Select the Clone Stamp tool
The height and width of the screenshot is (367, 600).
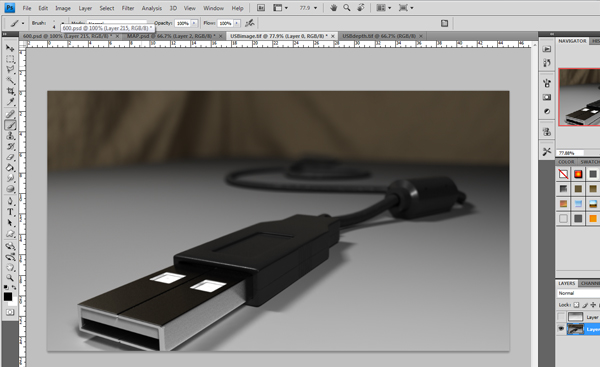coord(10,136)
